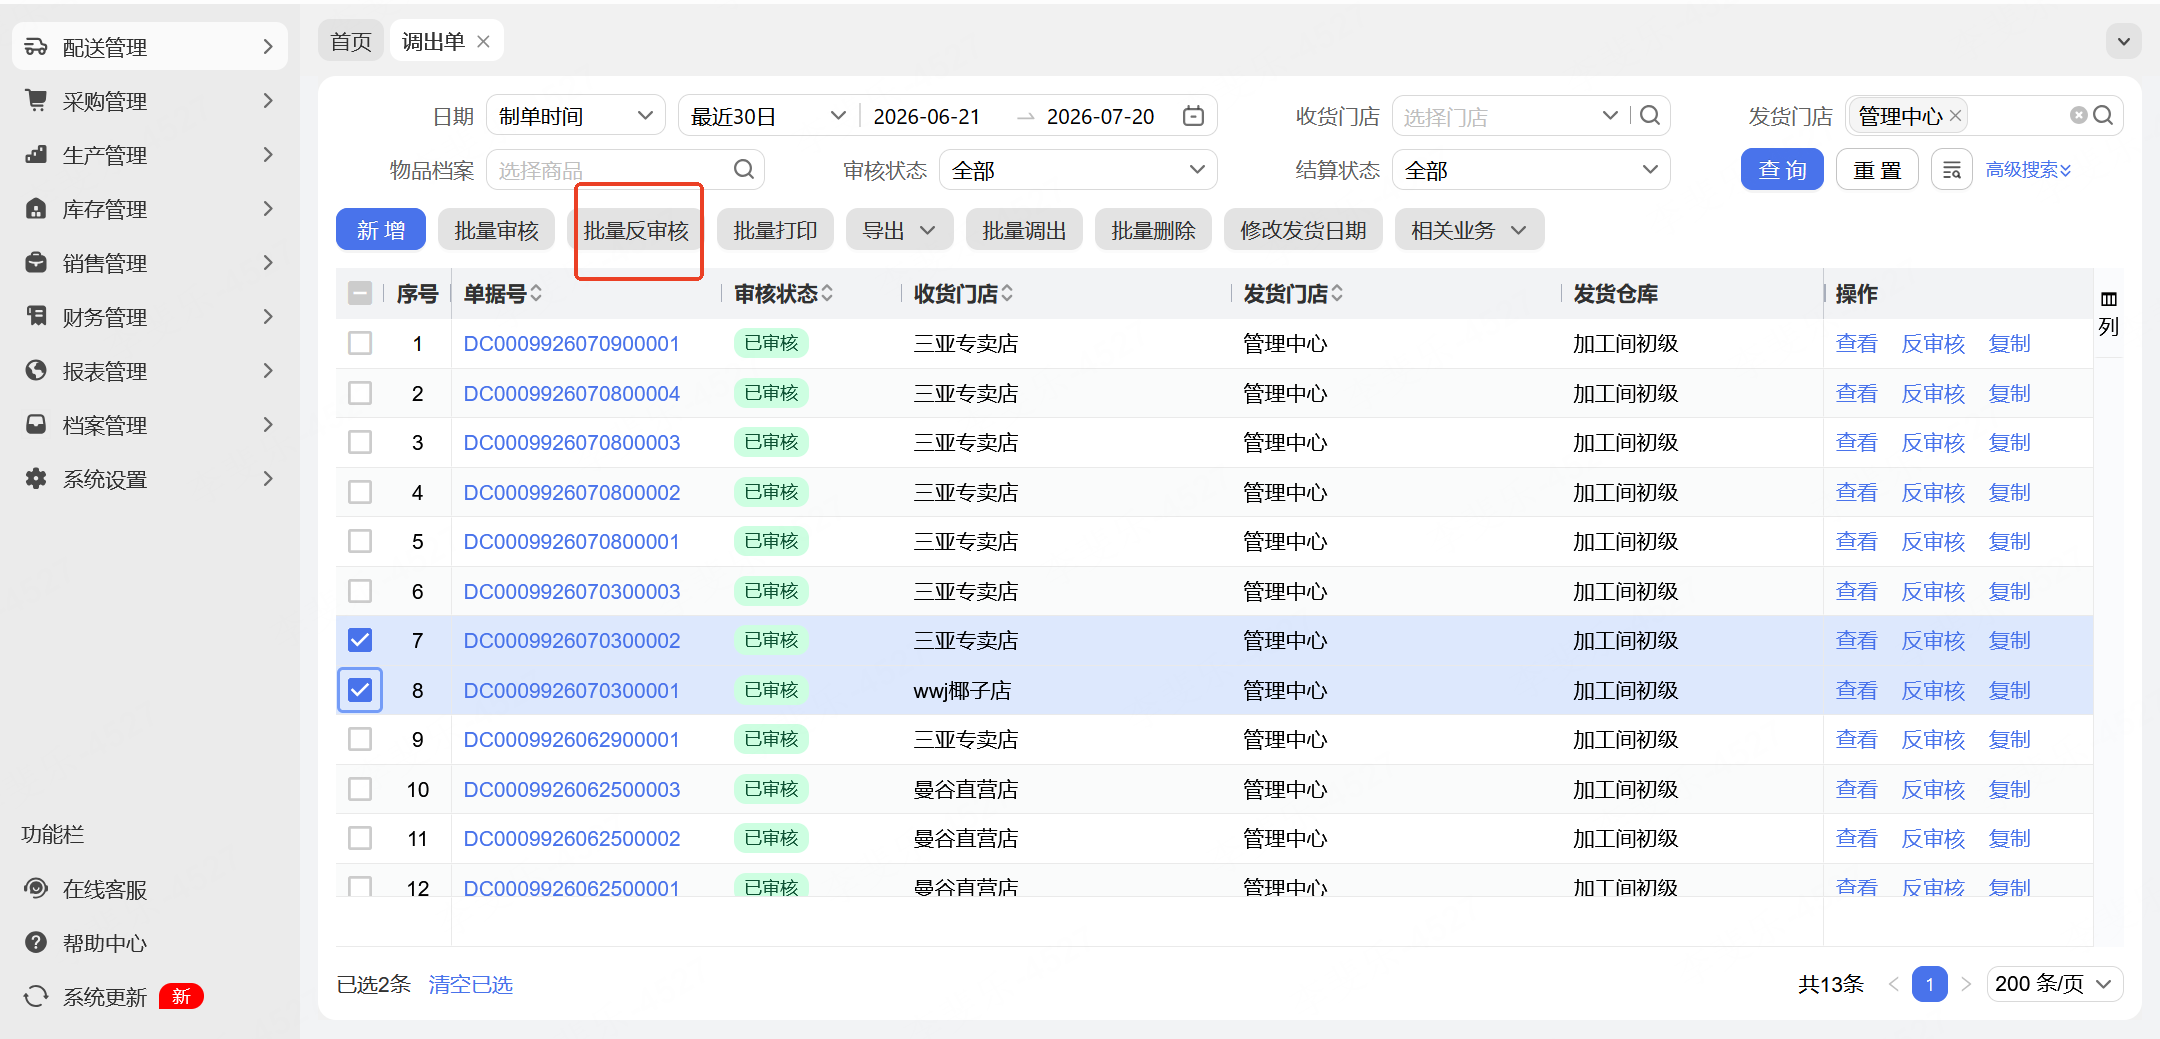The image size is (2160, 1039).
Task: Sort by 审核状态 column
Action: tap(827, 293)
